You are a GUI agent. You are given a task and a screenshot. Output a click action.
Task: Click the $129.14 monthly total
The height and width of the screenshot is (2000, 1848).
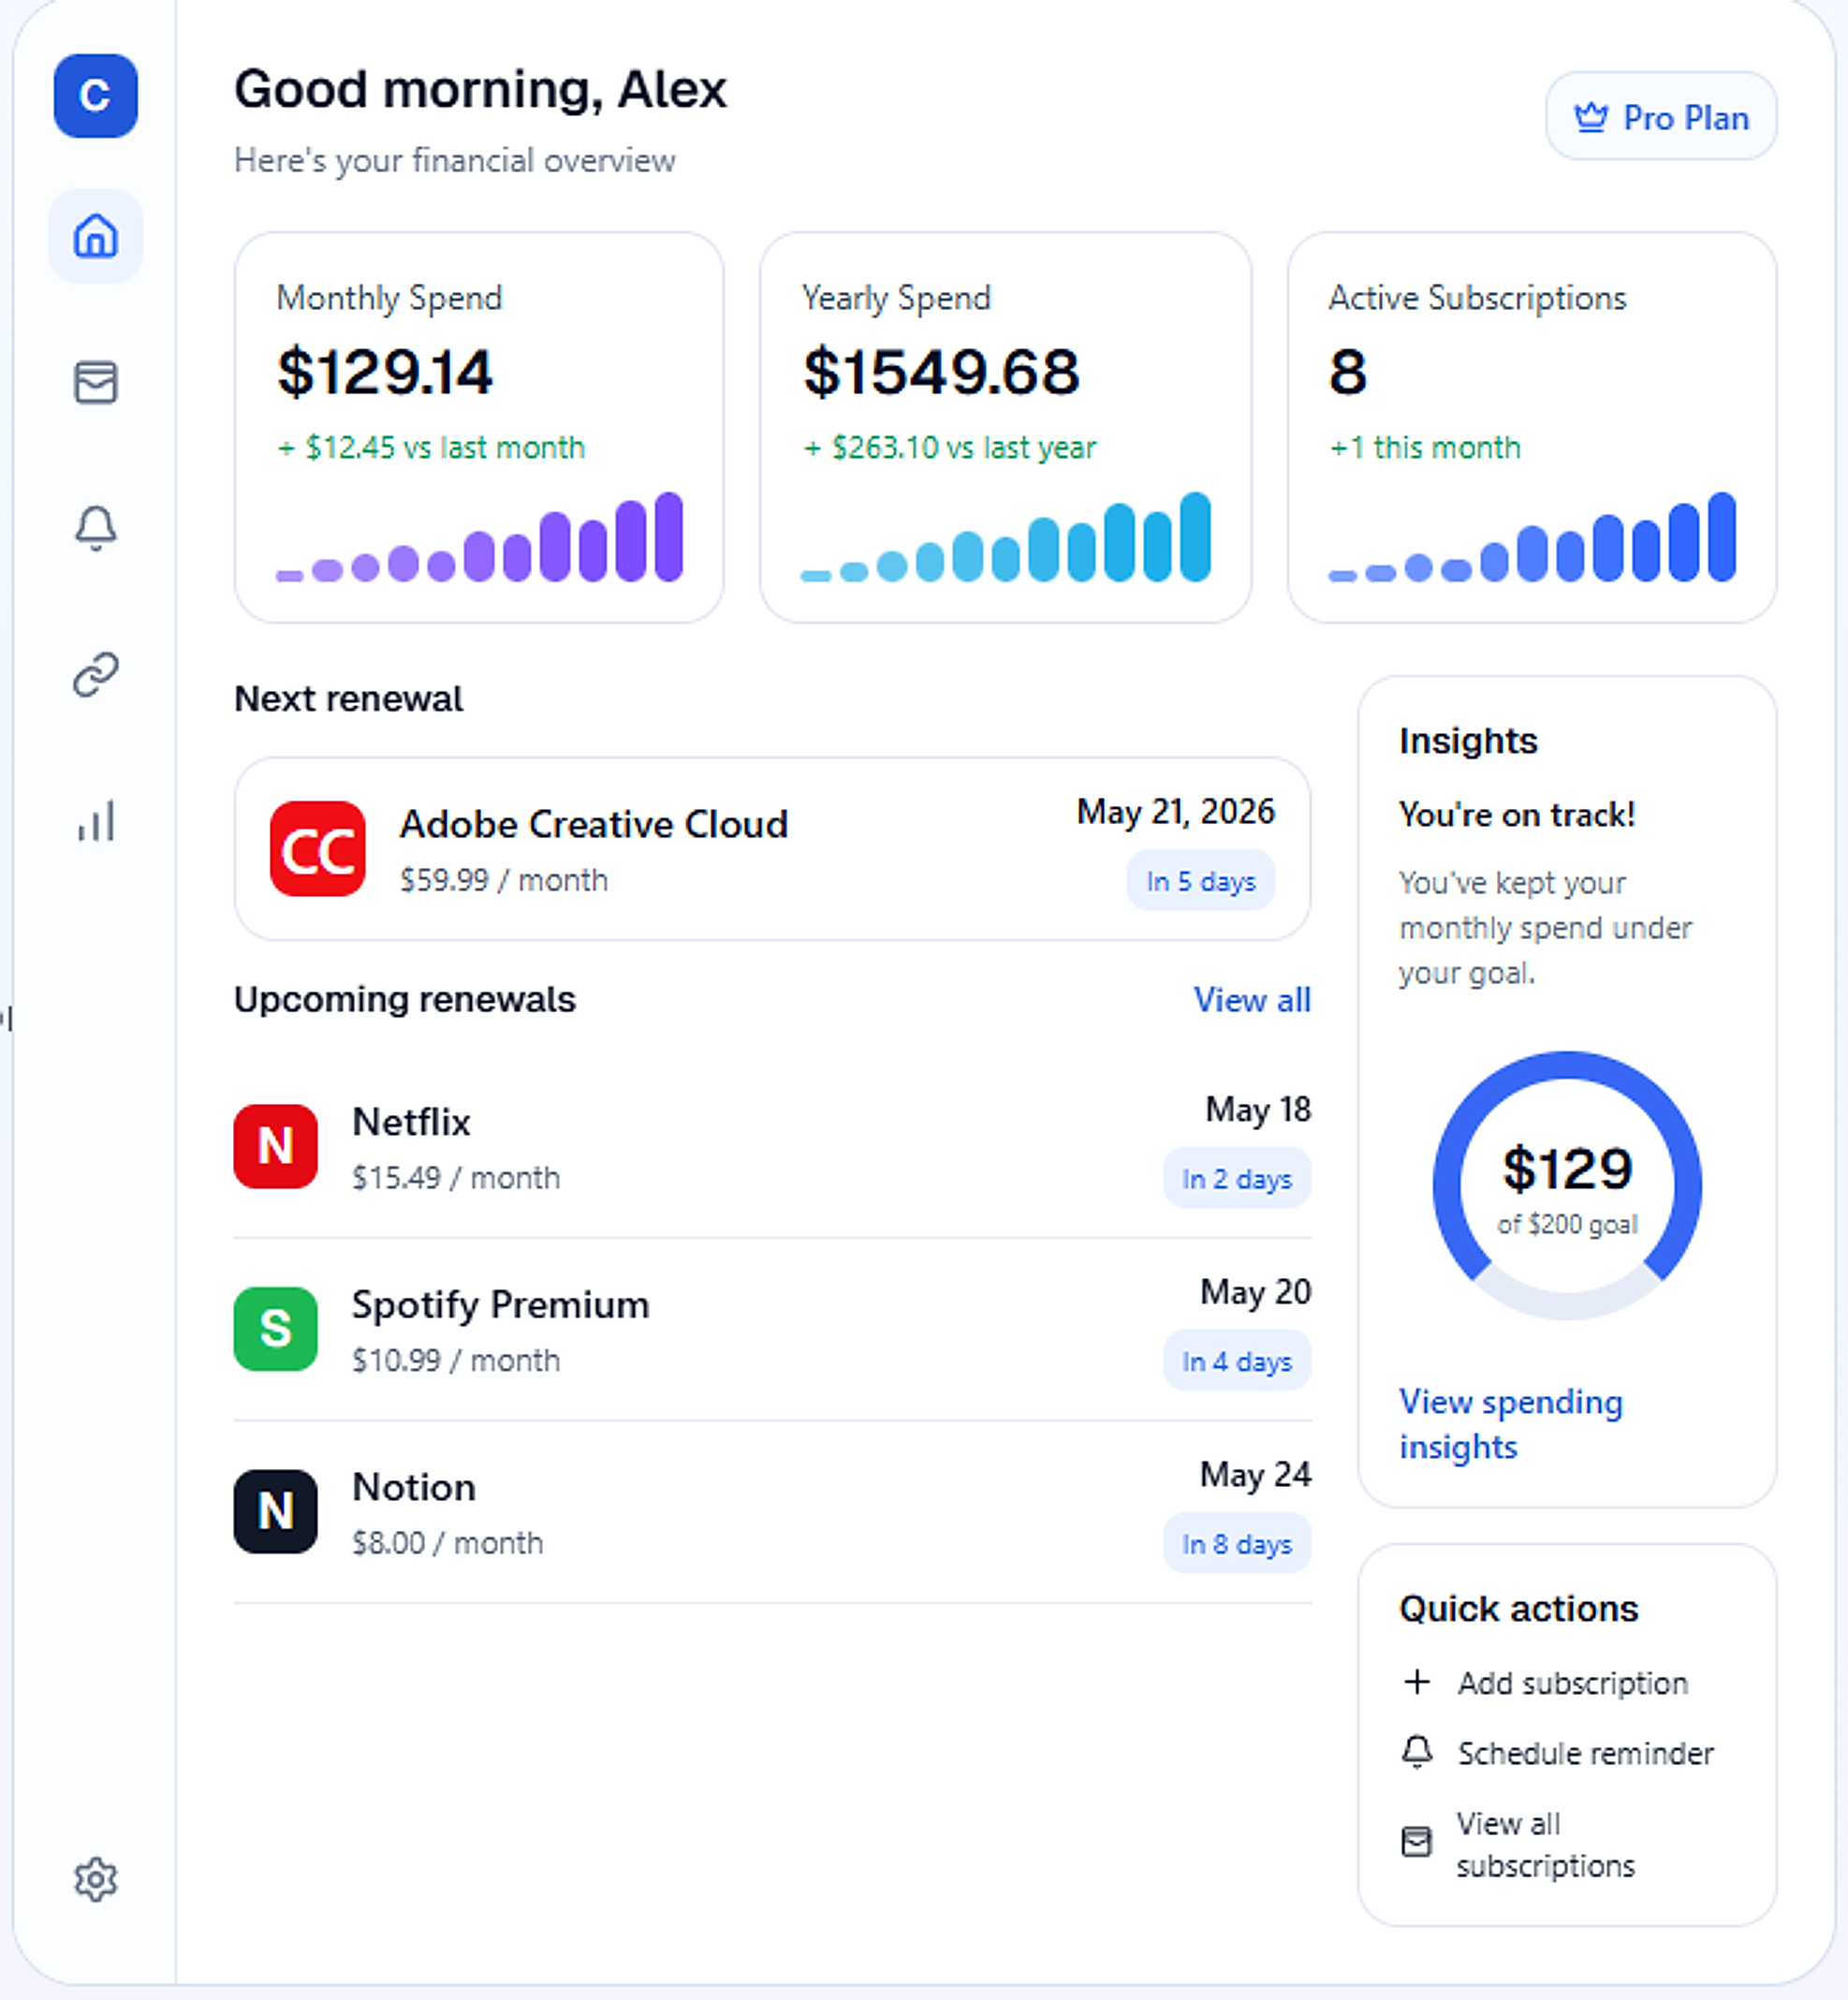(384, 372)
